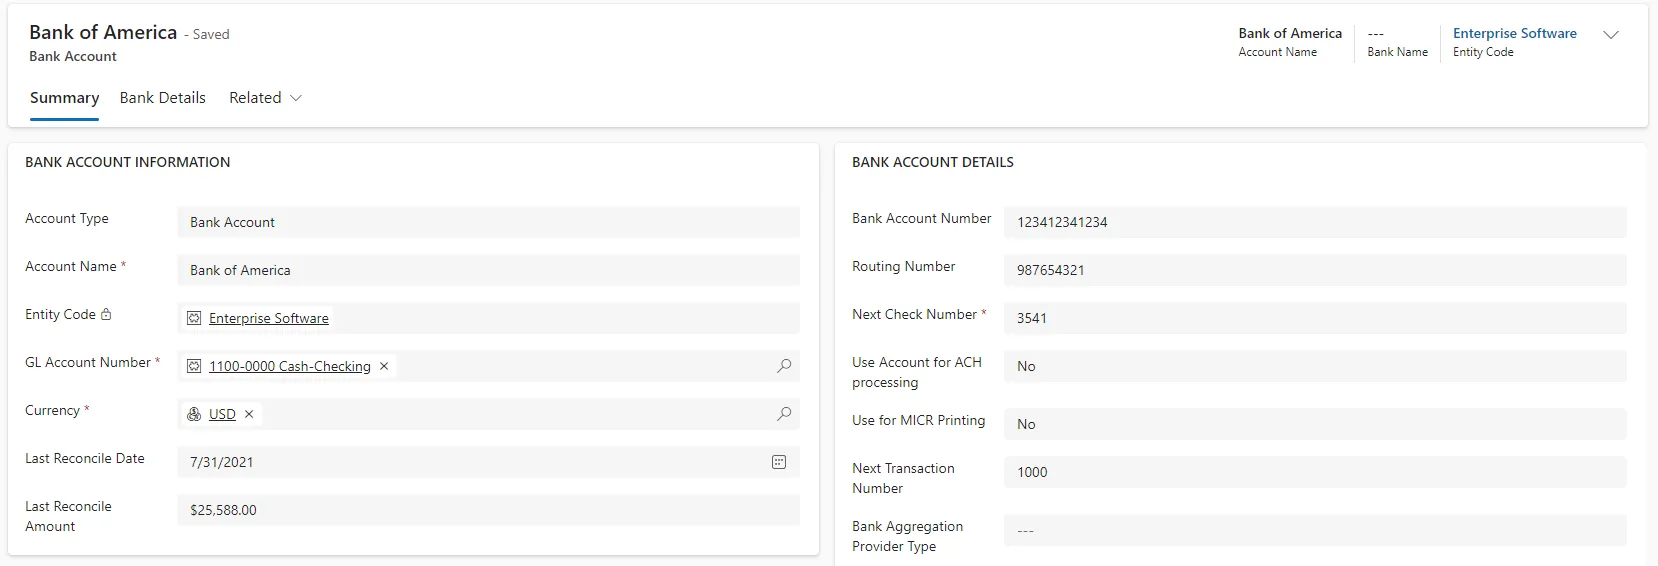
Task: Remove the USD currency value
Action: coord(249,414)
